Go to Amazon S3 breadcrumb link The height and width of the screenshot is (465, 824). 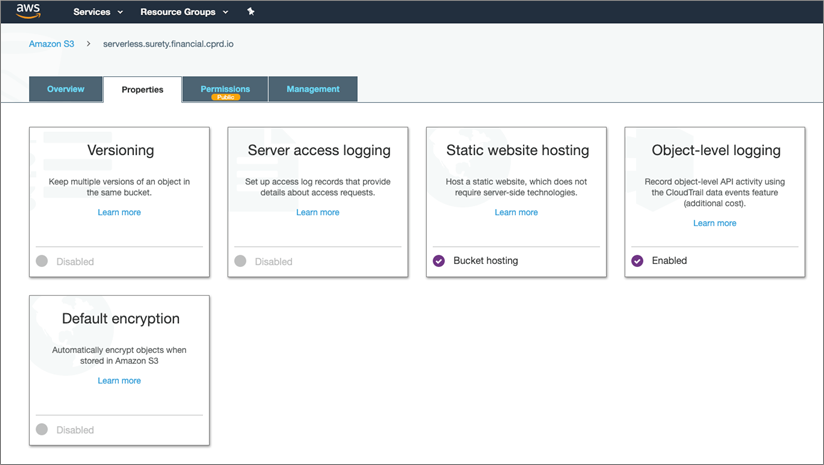pos(52,44)
